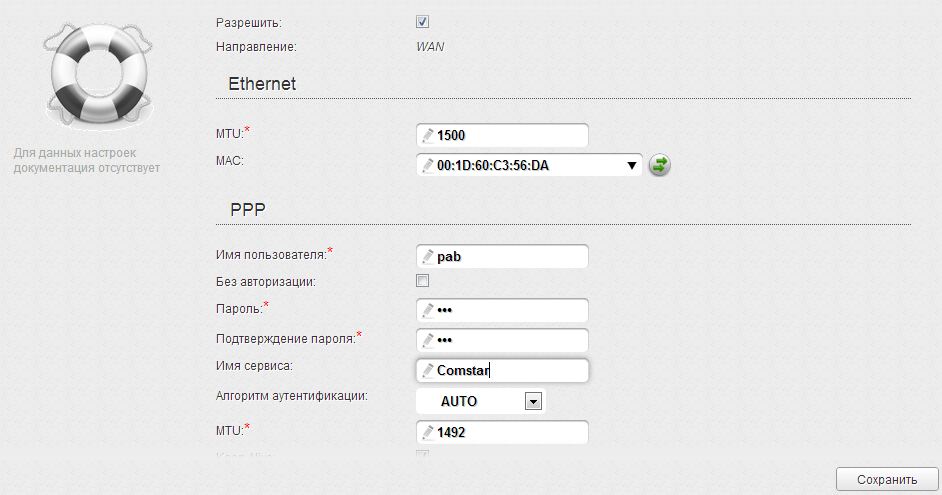This screenshot has height=495, width=942.
Task: Uncheck the Разрешить checkbox
Action: (x=422, y=21)
